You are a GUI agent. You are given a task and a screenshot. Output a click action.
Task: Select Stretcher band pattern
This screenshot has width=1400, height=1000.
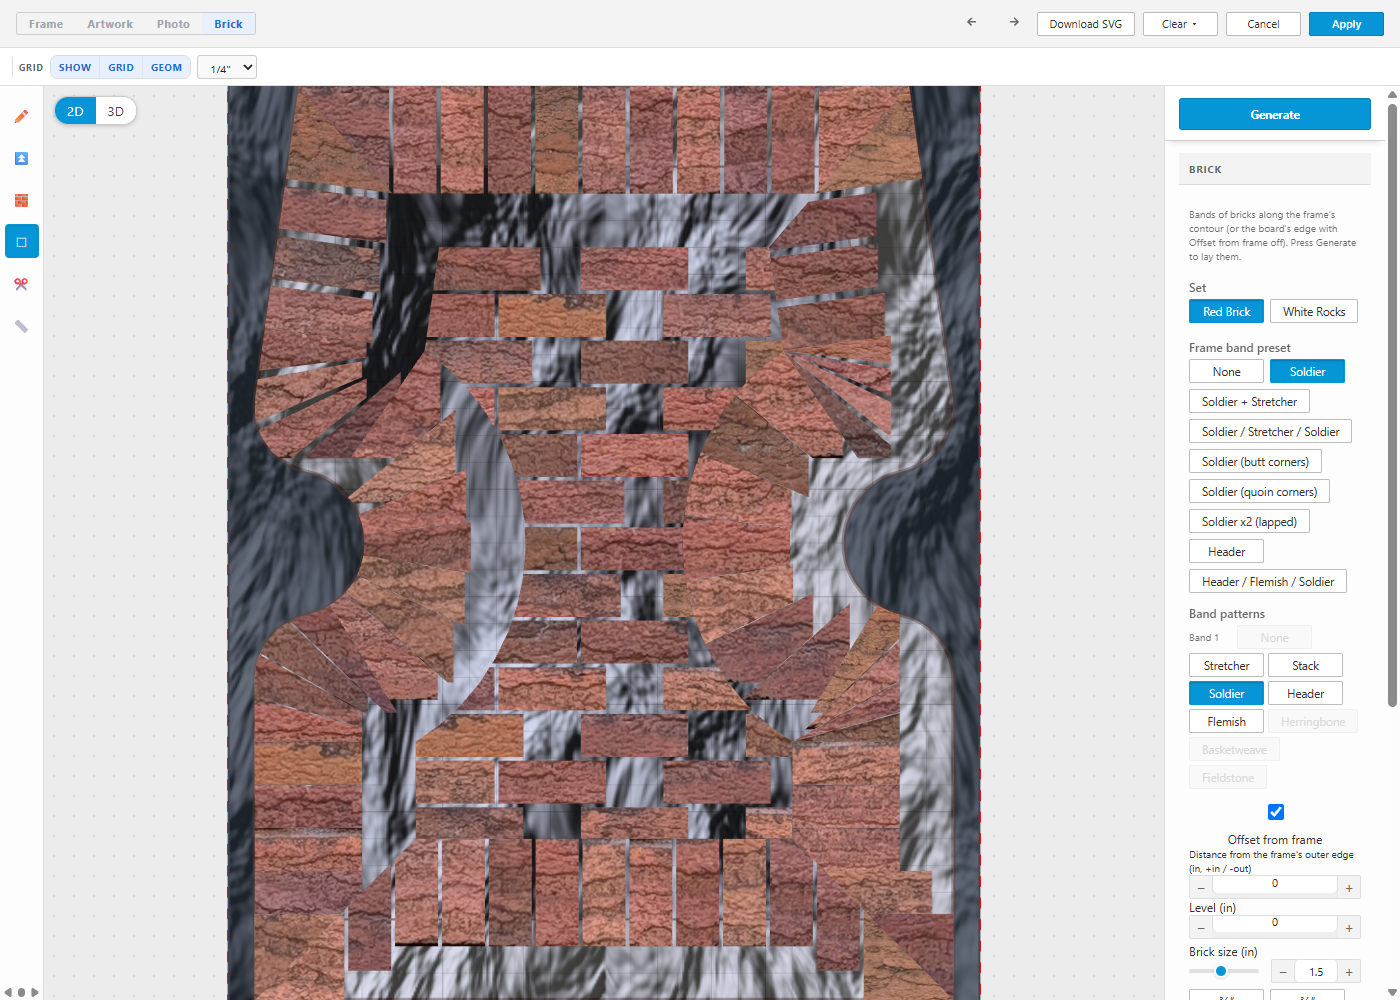tap(1226, 666)
